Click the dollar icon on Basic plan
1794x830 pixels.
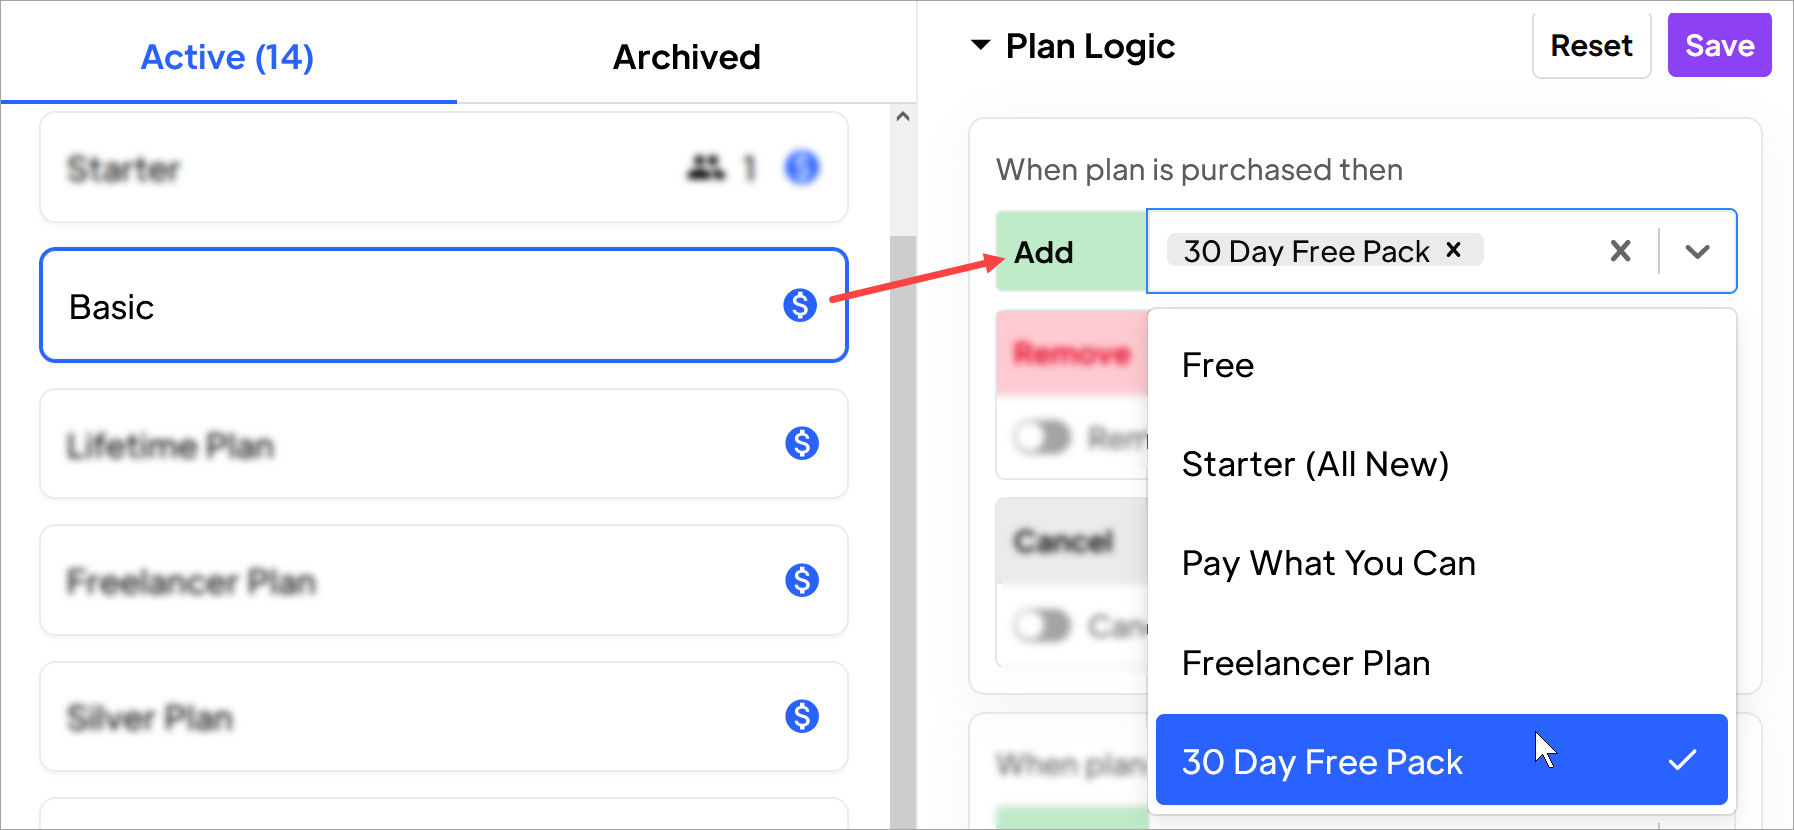(x=800, y=306)
